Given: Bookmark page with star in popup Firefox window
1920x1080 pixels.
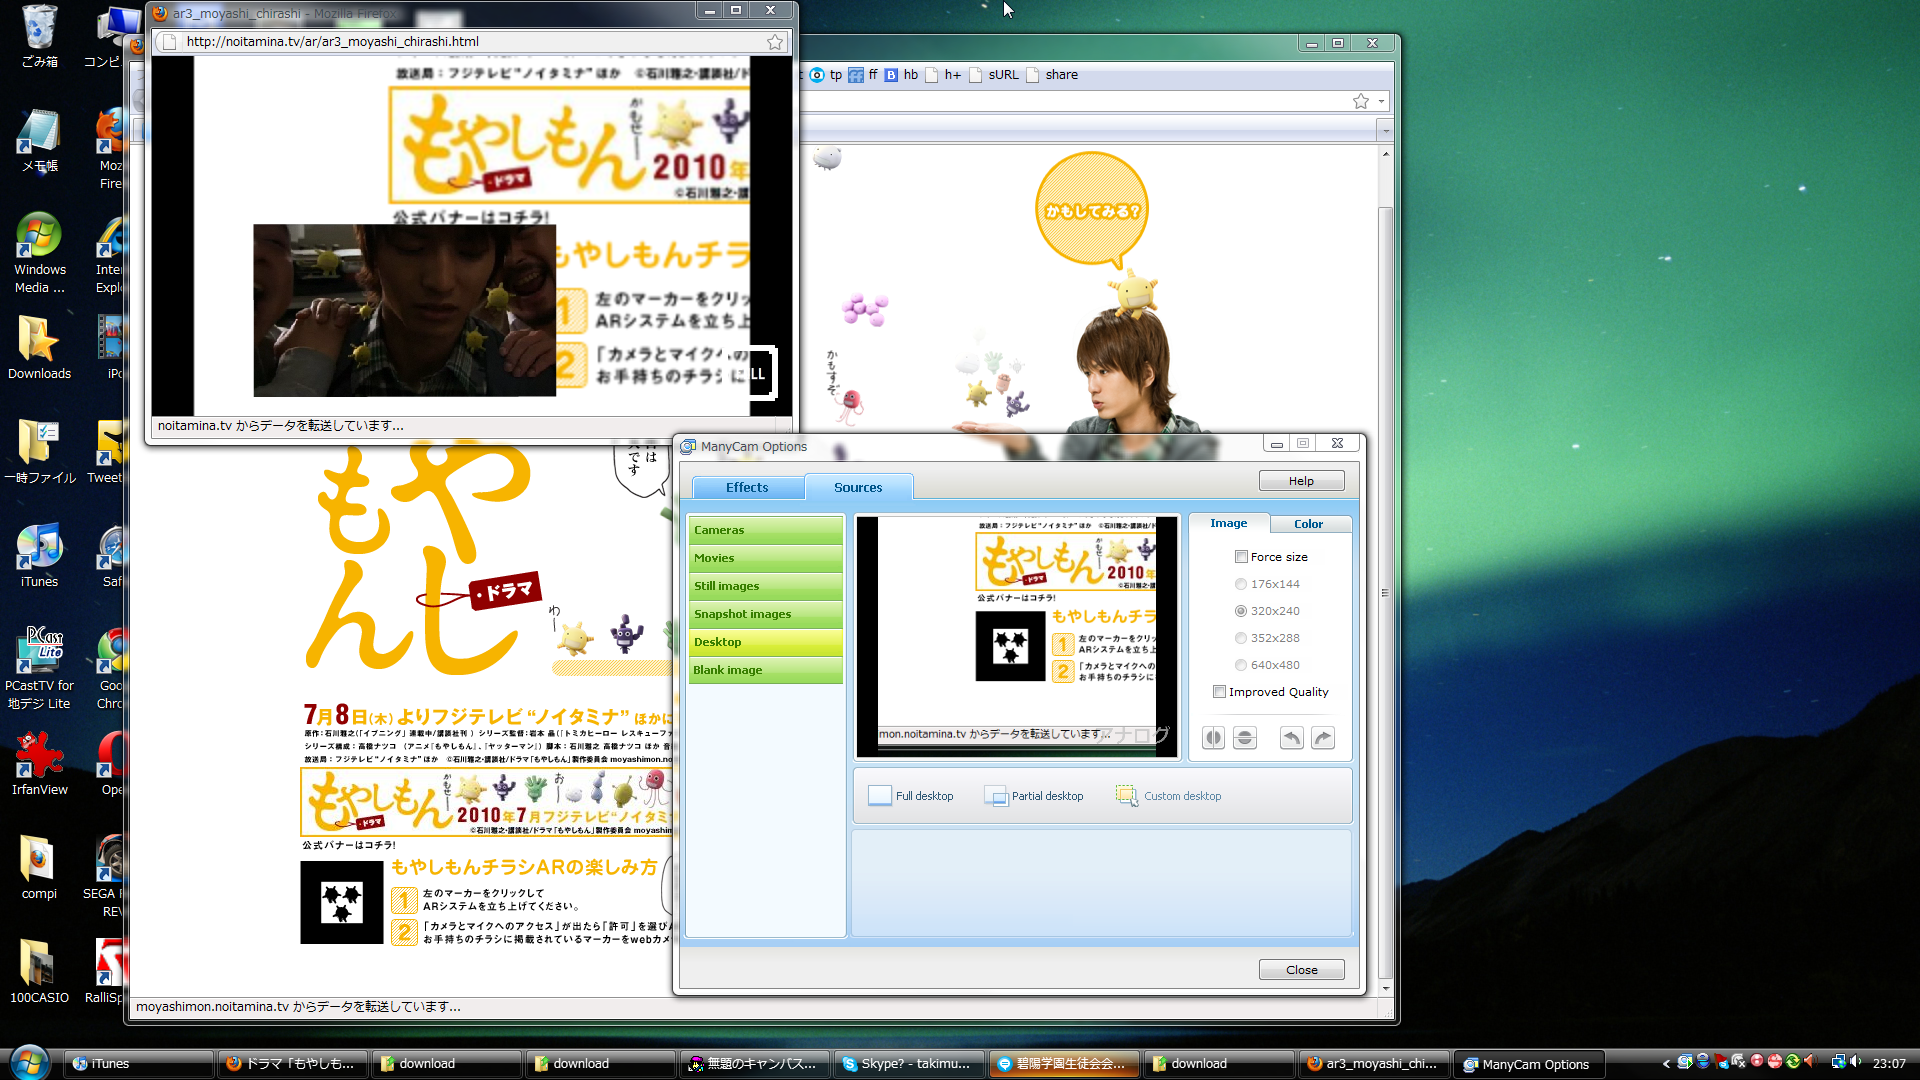Looking at the screenshot, I should [775, 42].
